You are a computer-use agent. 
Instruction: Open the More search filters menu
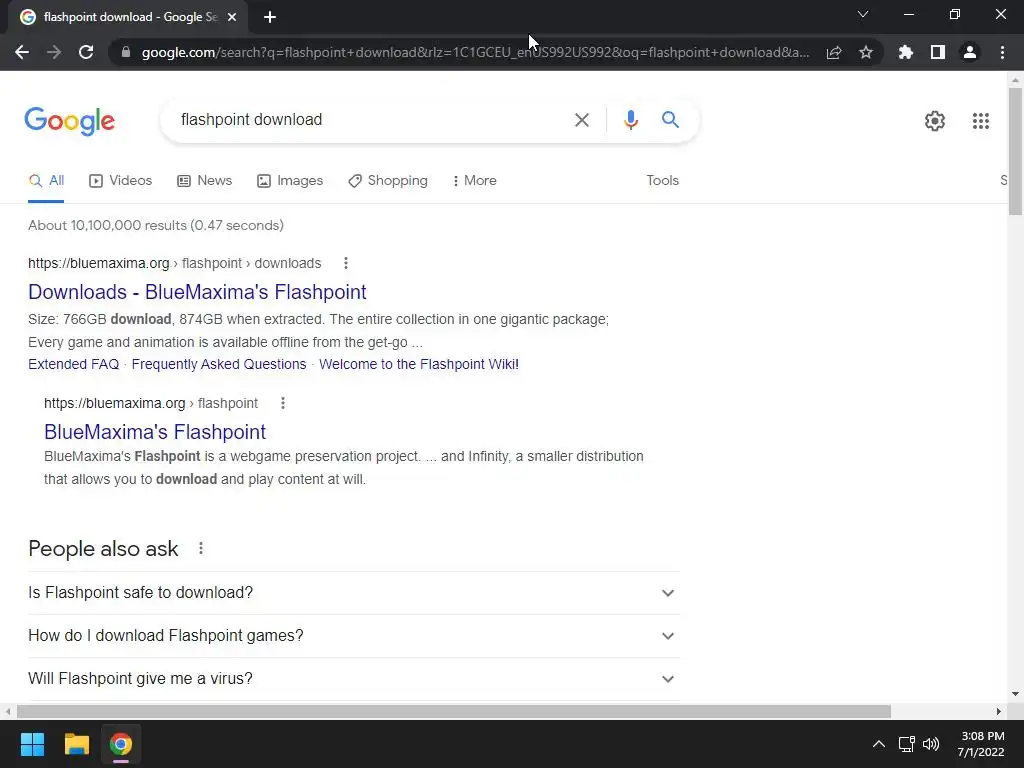coord(475,180)
